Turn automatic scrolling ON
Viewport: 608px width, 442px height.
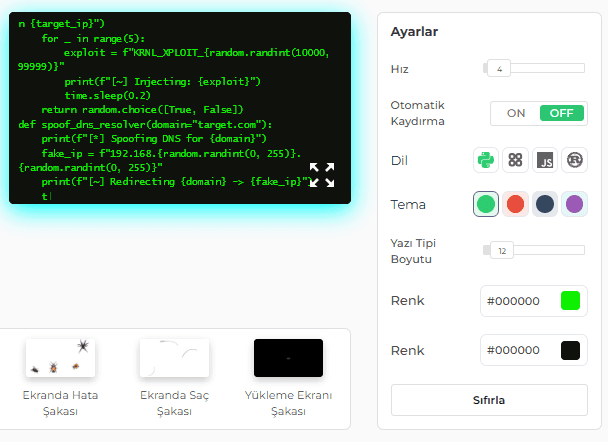(x=516, y=113)
